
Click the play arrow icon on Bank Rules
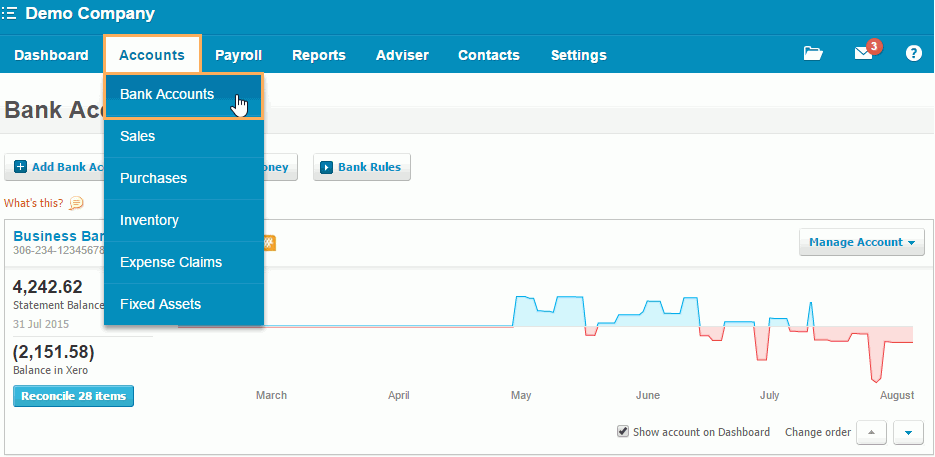pyautogui.click(x=326, y=168)
